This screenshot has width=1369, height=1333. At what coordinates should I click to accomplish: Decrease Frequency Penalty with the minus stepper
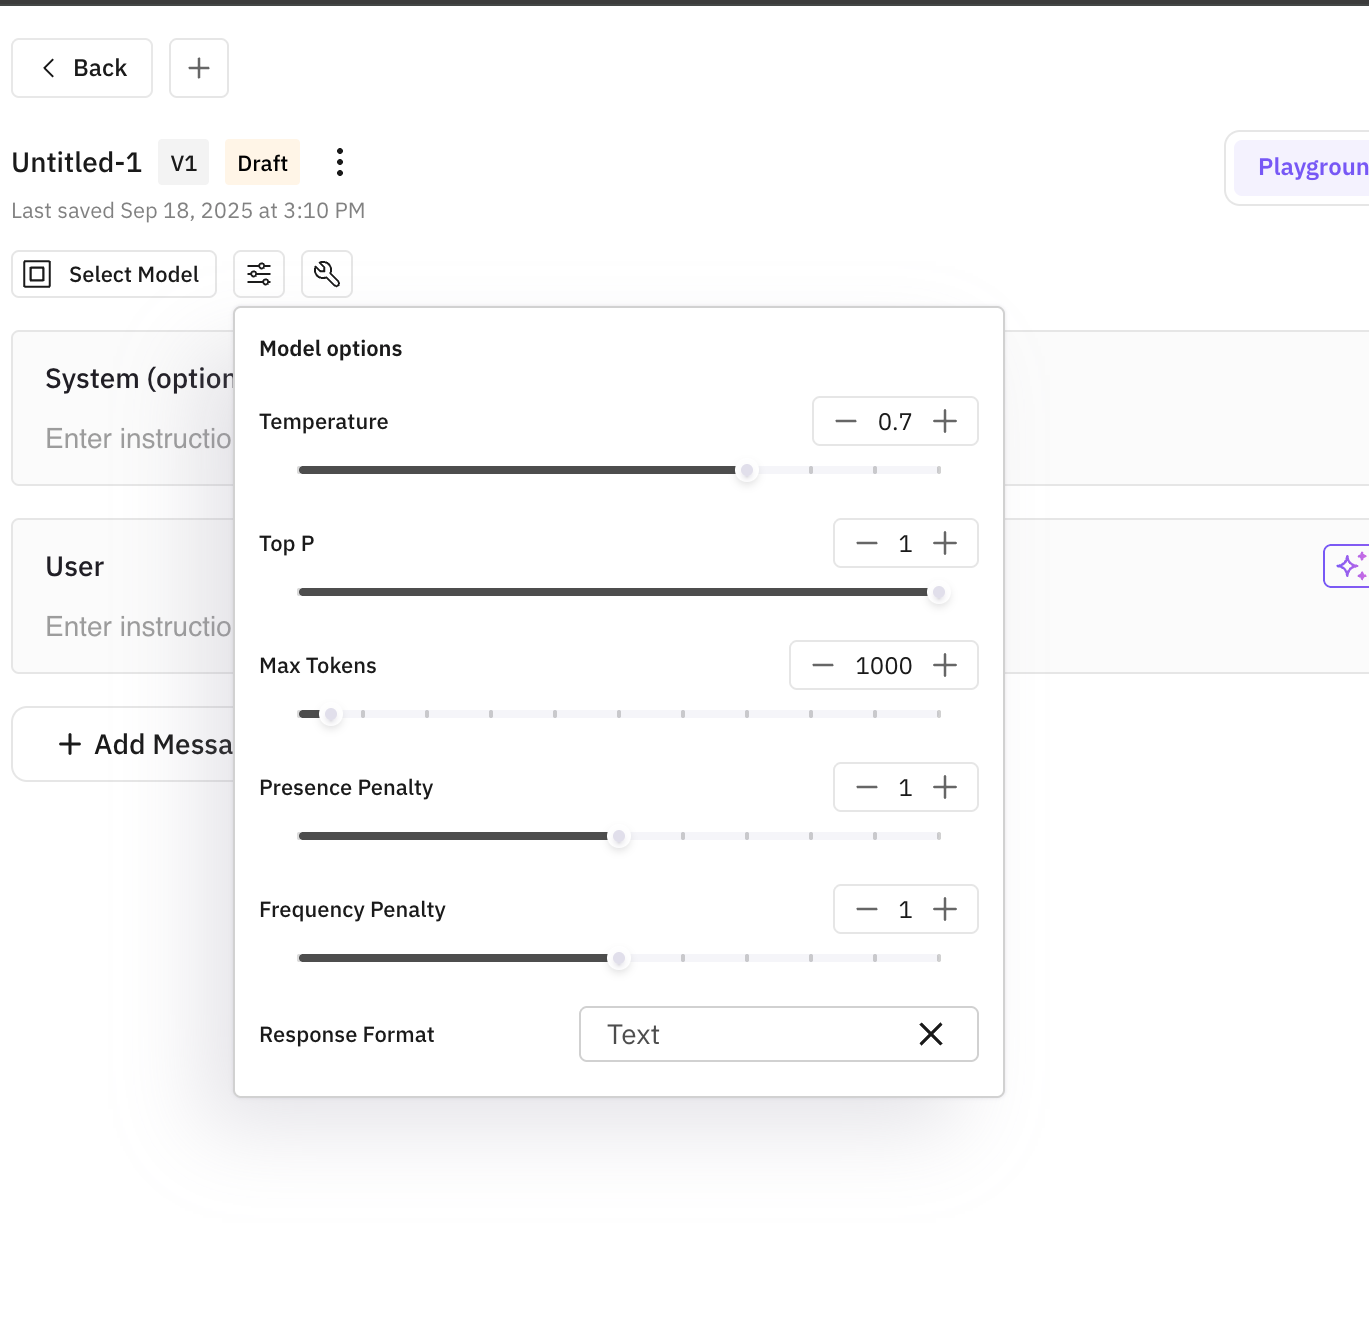click(866, 909)
